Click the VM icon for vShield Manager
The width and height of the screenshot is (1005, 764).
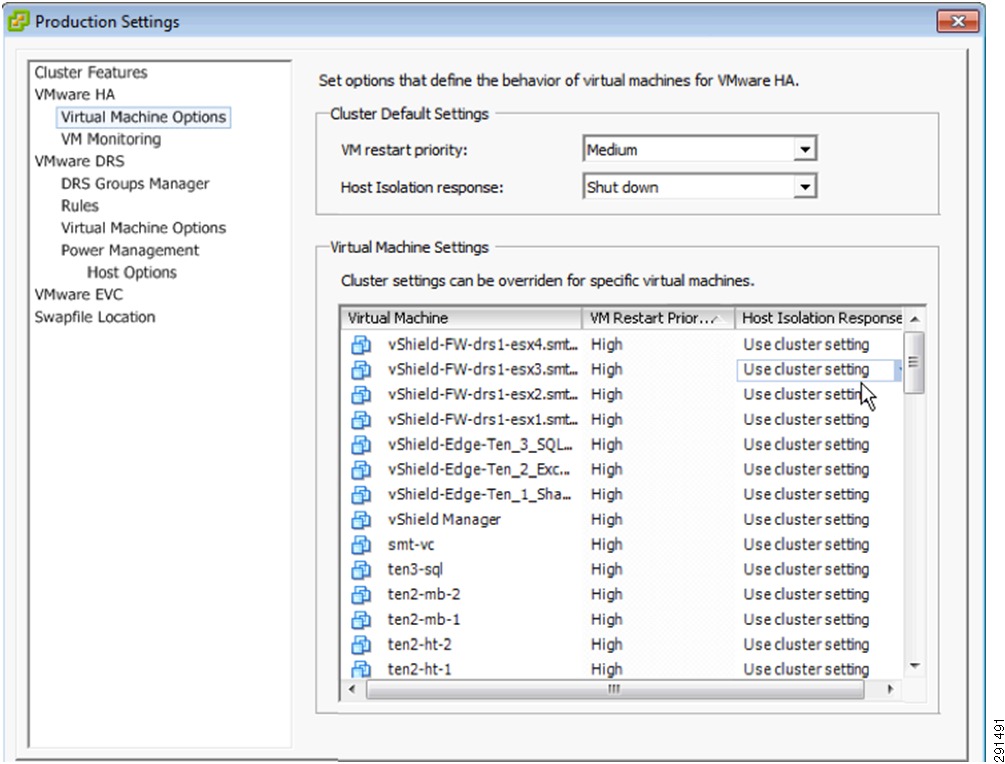pyautogui.click(x=361, y=520)
